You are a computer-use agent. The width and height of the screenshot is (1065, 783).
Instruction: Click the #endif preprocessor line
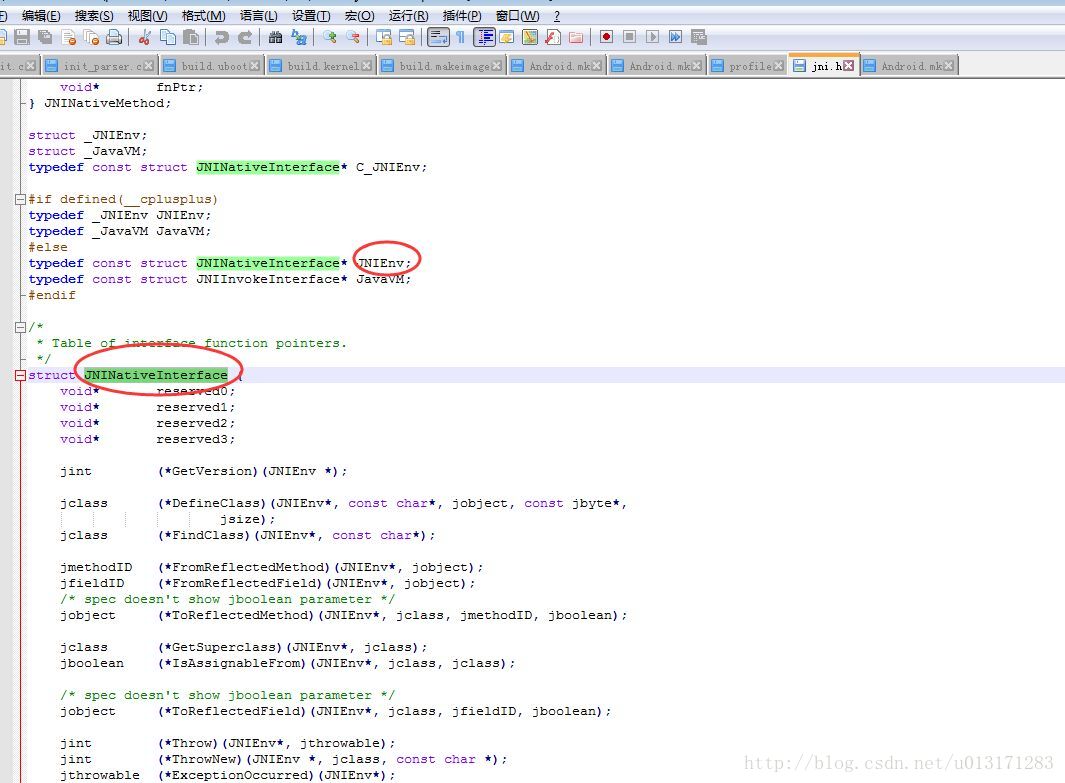(x=52, y=295)
